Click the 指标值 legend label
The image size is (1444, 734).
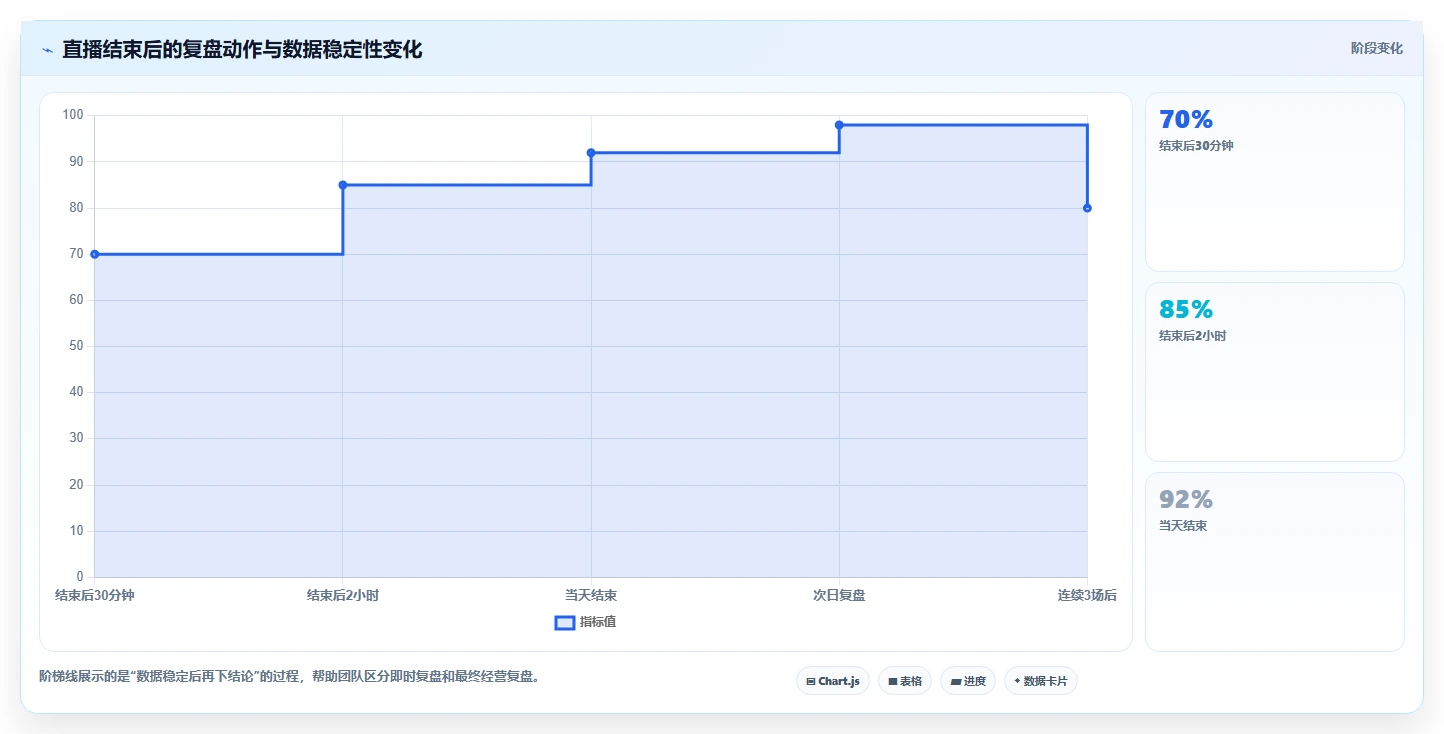[x=597, y=622]
